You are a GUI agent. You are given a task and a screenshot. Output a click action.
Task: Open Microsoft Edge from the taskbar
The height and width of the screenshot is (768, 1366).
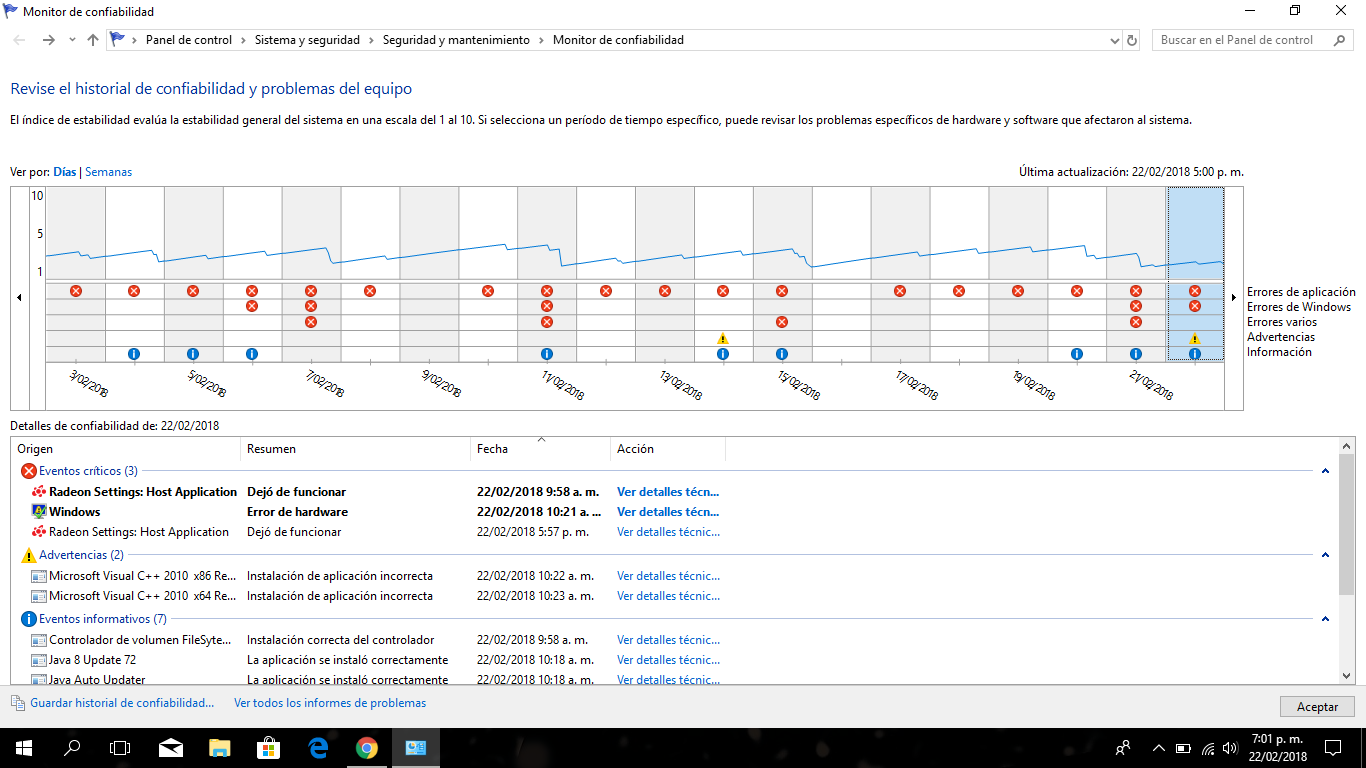point(318,747)
